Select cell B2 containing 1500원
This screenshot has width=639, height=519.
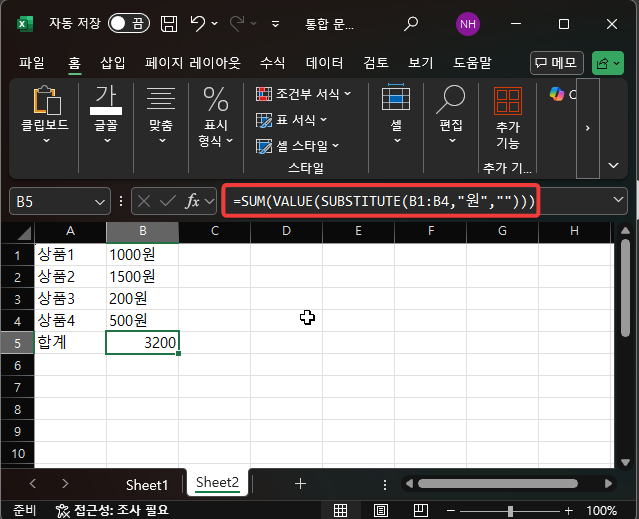point(143,277)
